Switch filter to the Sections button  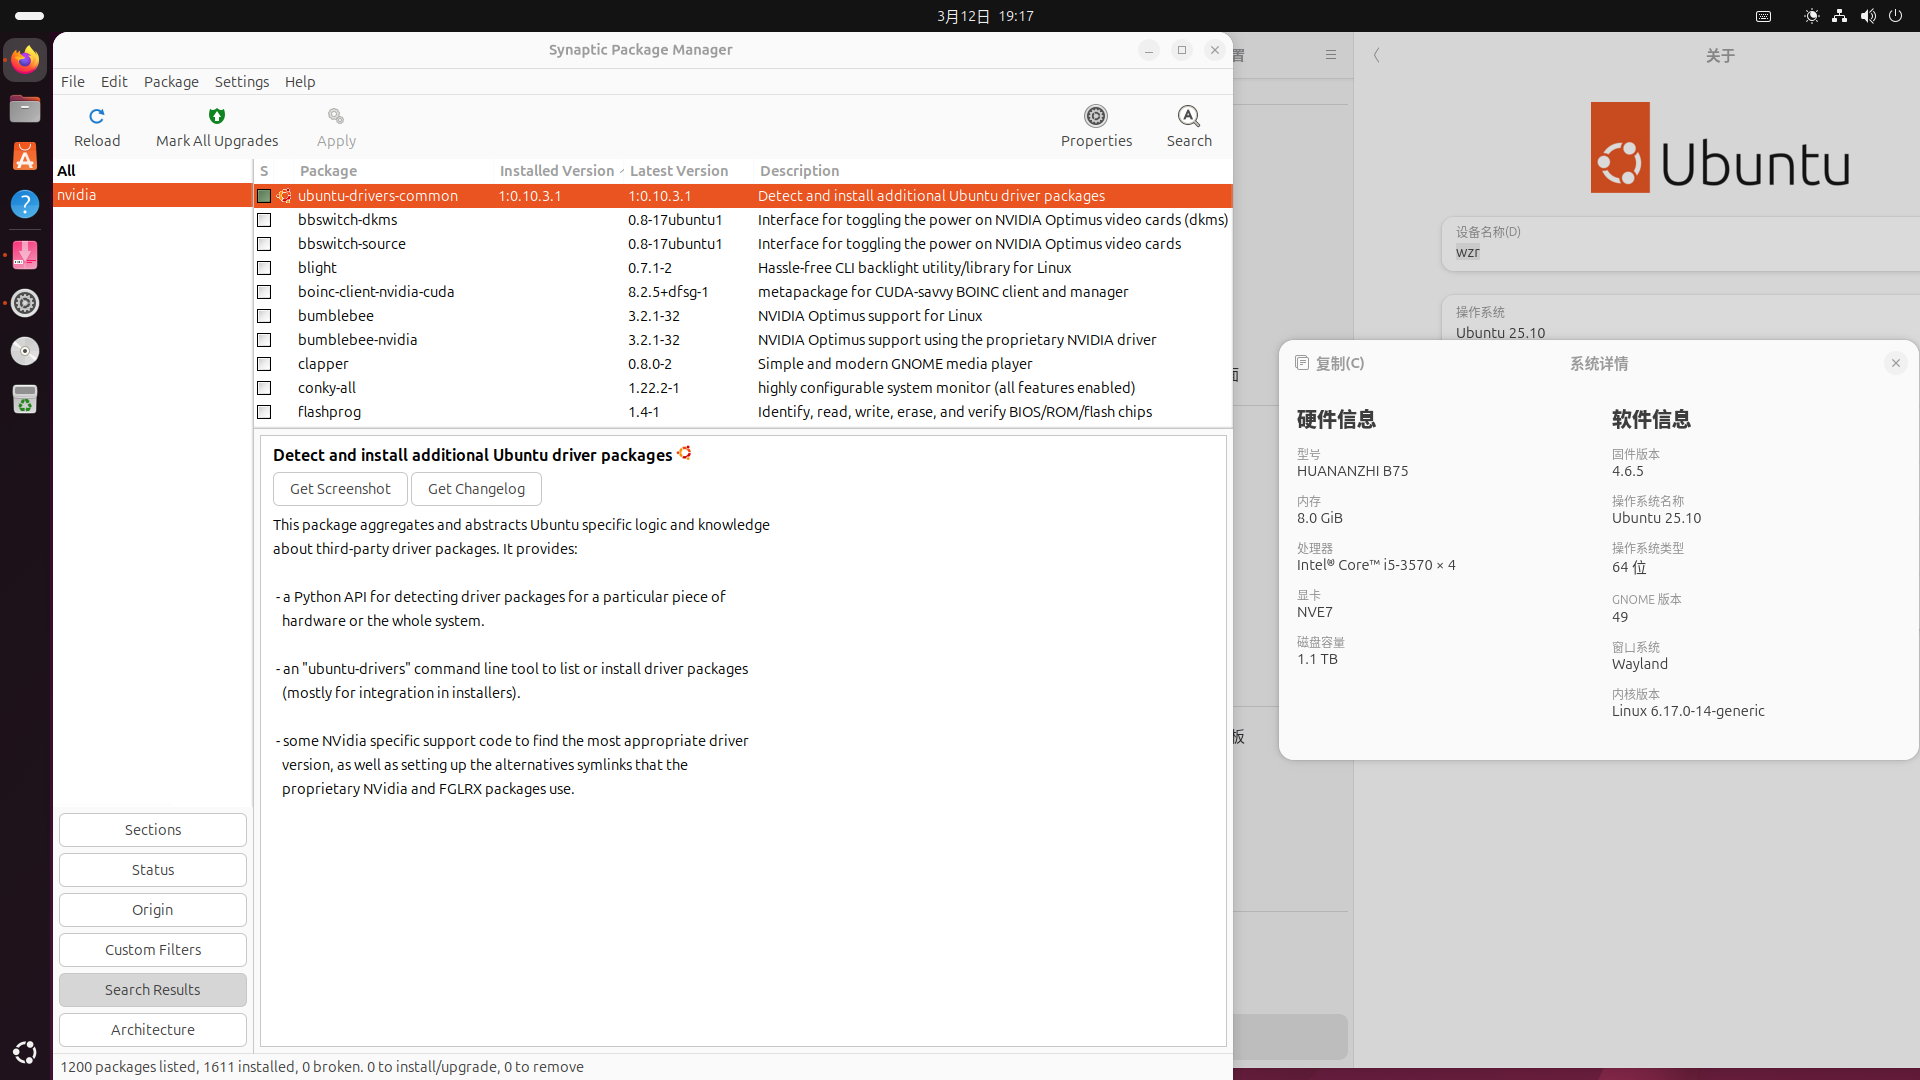(152, 830)
